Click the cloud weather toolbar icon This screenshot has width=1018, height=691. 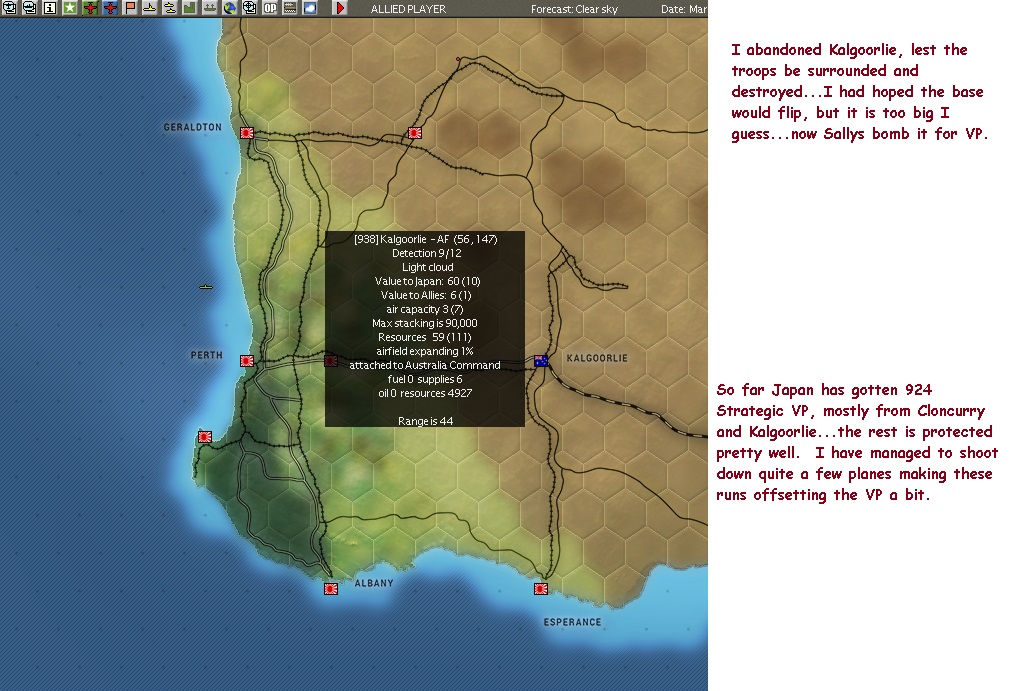point(310,8)
